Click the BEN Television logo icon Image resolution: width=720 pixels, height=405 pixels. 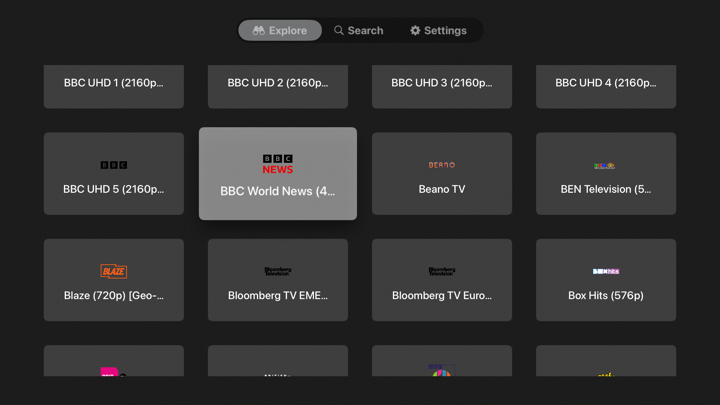tap(604, 166)
